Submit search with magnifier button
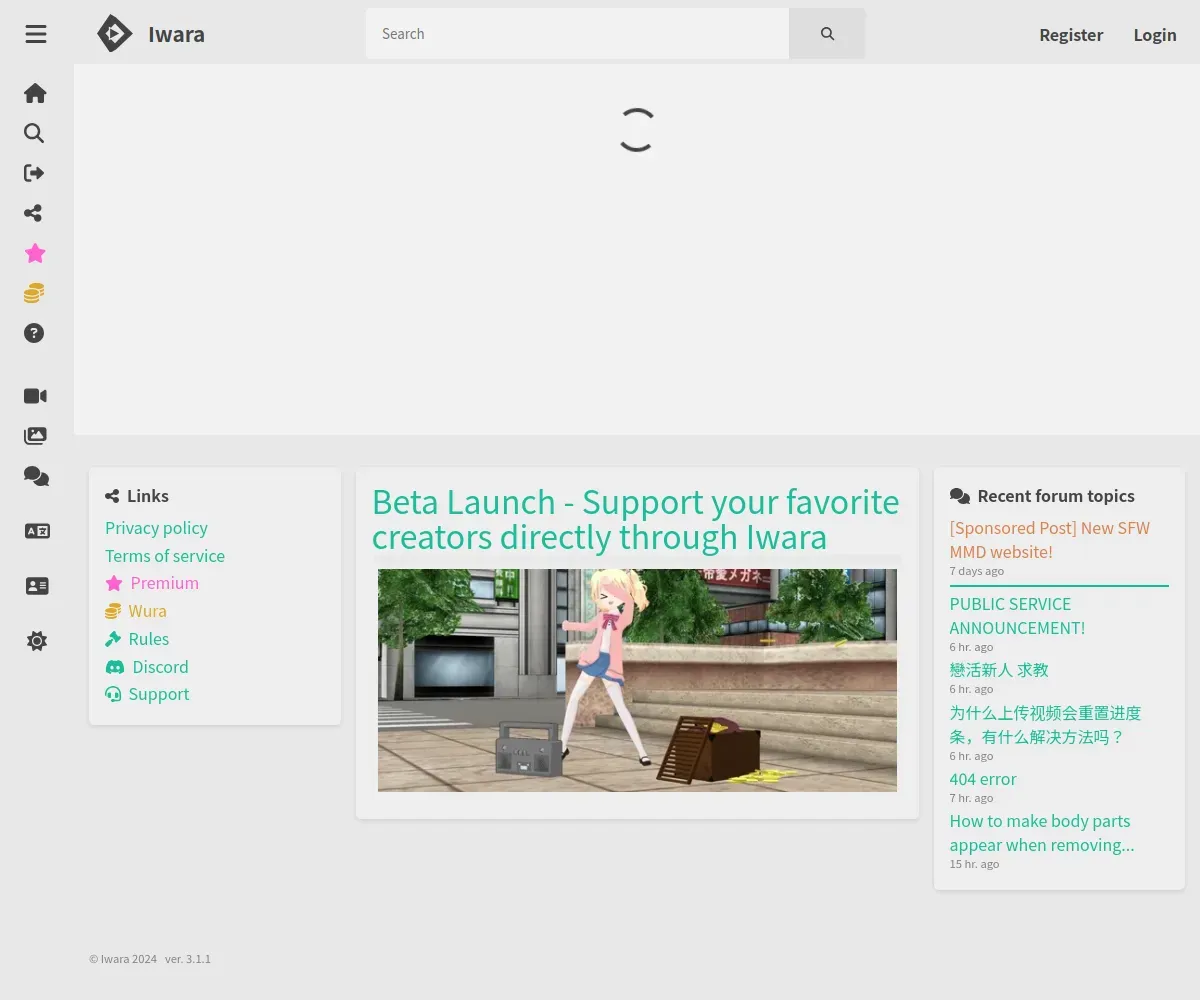1200x1000 pixels. 827,34
